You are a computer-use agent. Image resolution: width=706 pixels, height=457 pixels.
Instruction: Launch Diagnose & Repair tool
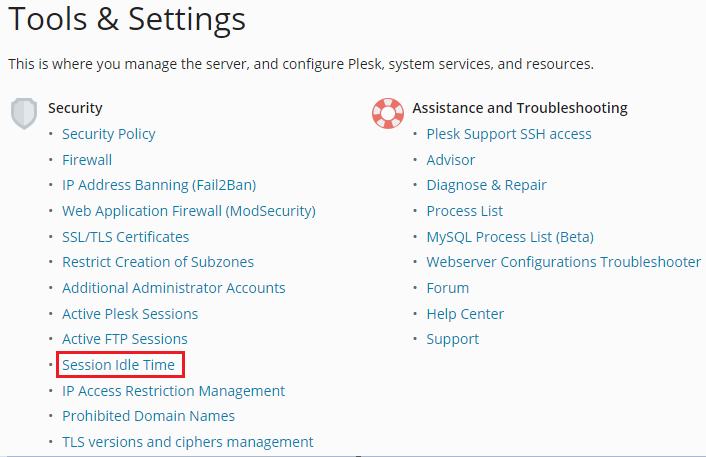tap(486, 185)
